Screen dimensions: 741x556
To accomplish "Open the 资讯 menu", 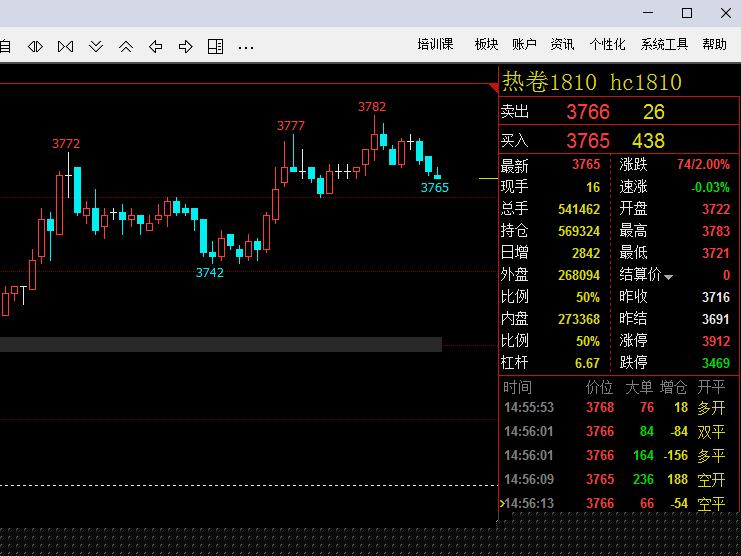I will point(562,45).
